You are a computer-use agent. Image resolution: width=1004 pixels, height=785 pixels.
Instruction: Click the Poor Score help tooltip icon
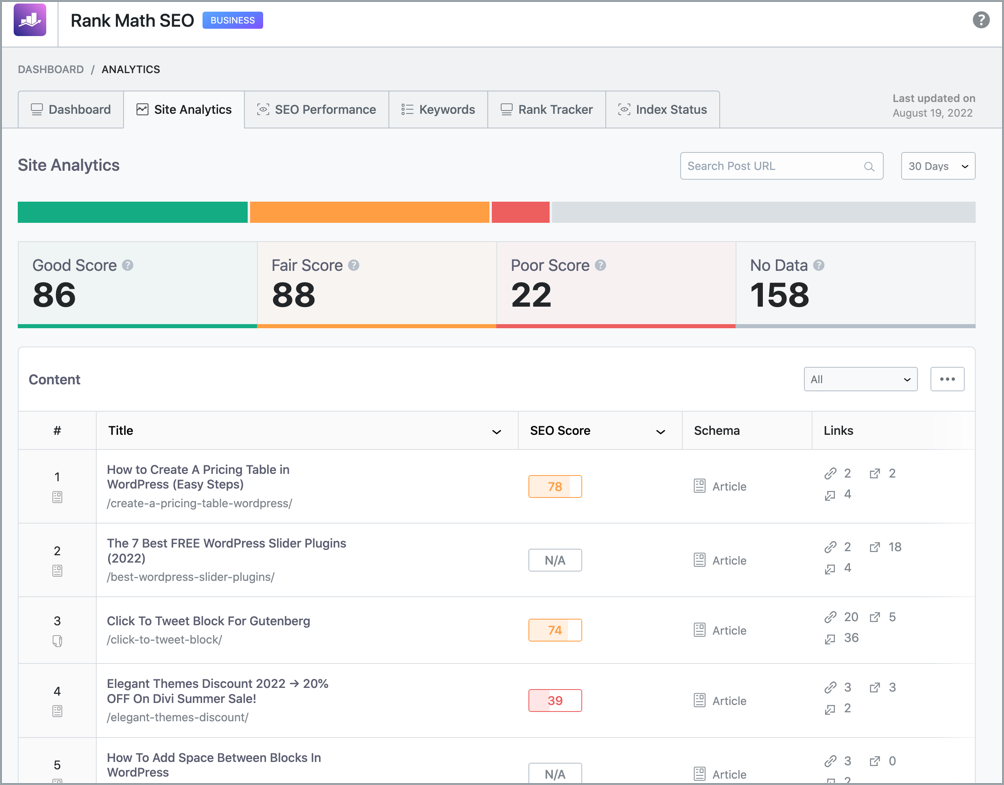[600, 266]
